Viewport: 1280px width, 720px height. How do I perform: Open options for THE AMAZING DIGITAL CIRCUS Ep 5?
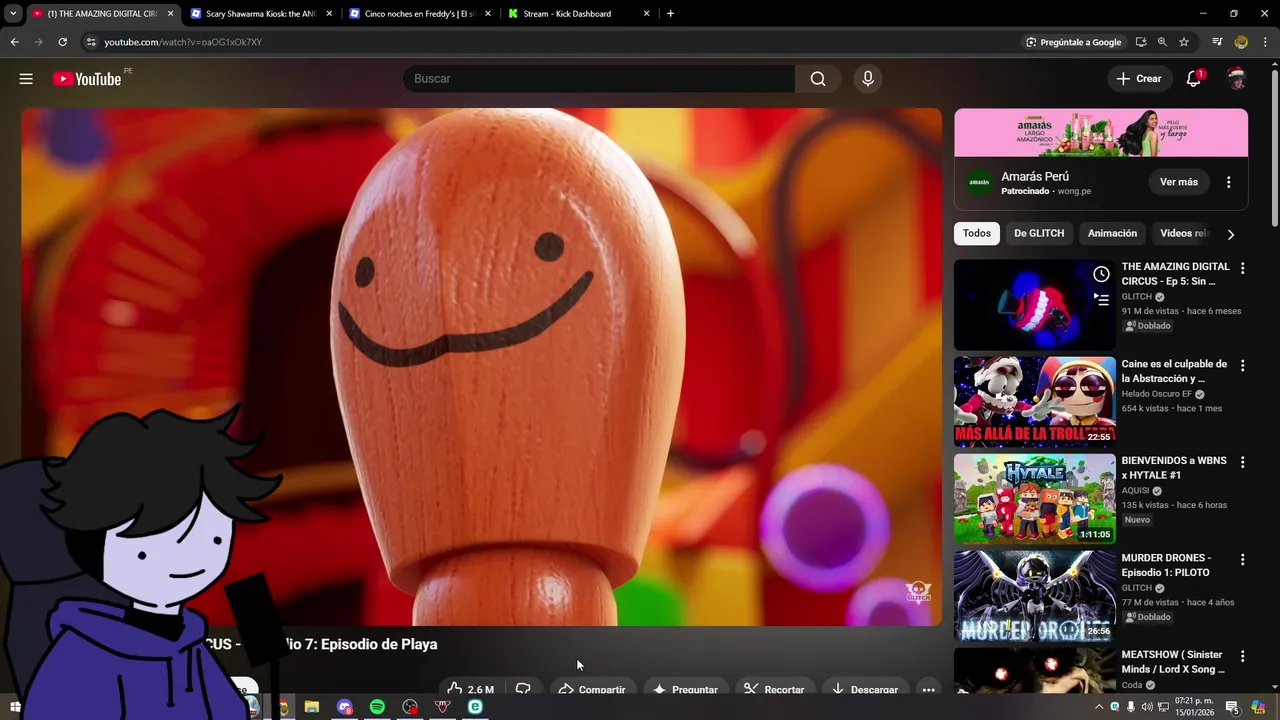tap(1243, 269)
